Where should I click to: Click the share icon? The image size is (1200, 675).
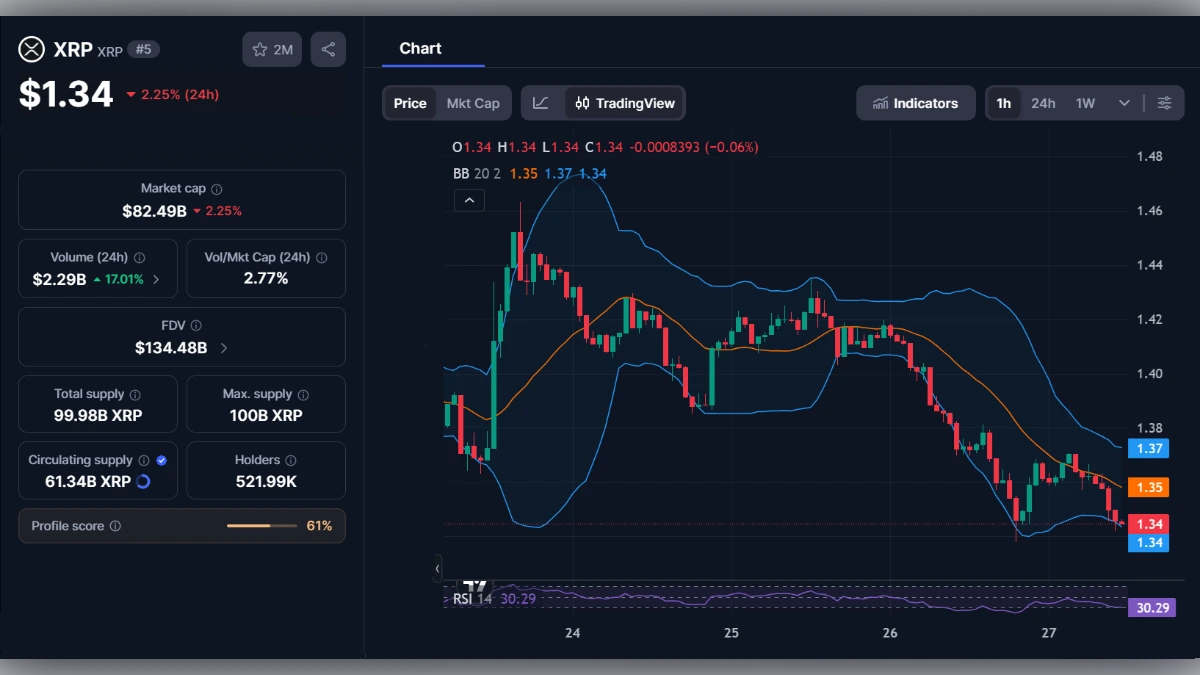pyautogui.click(x=328, y=48)
